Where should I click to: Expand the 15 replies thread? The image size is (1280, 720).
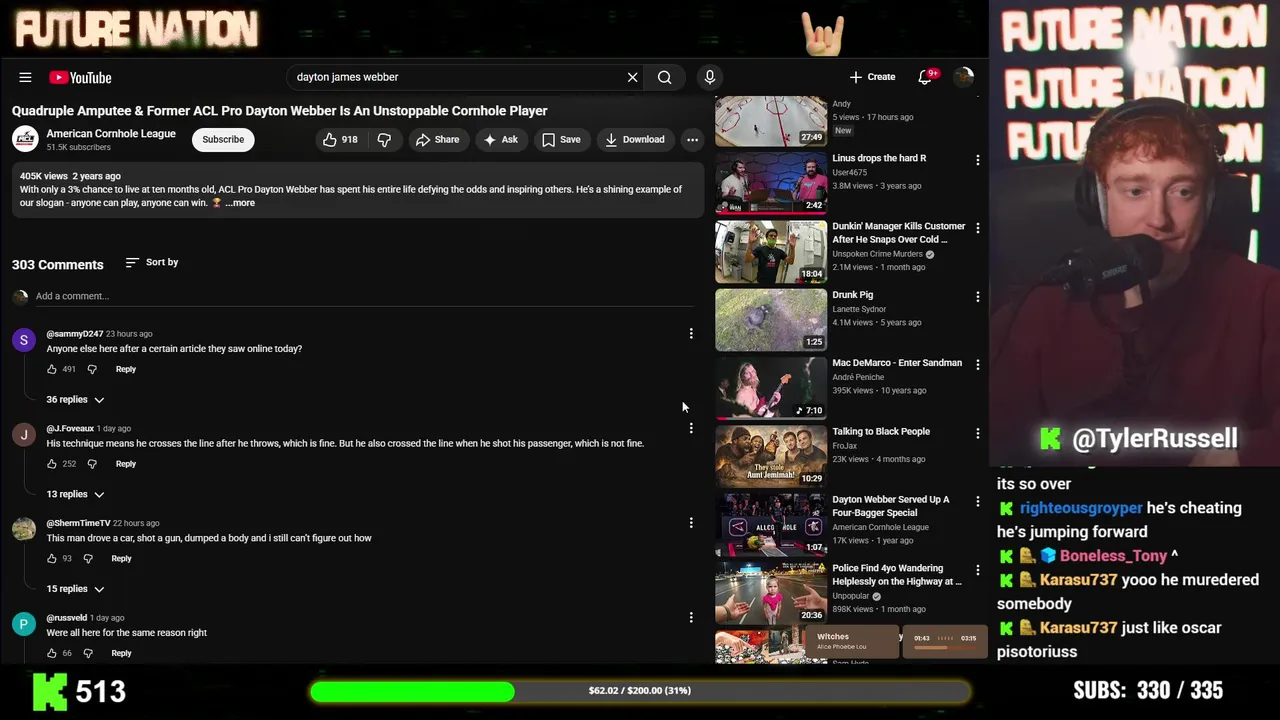click(x=75, y=589)
